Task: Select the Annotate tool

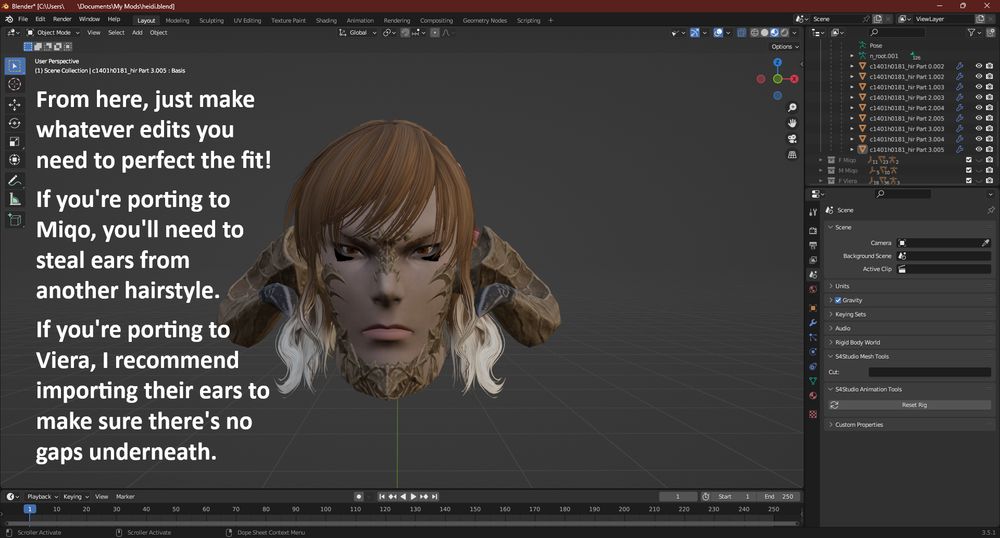Action: click(15, 181)
